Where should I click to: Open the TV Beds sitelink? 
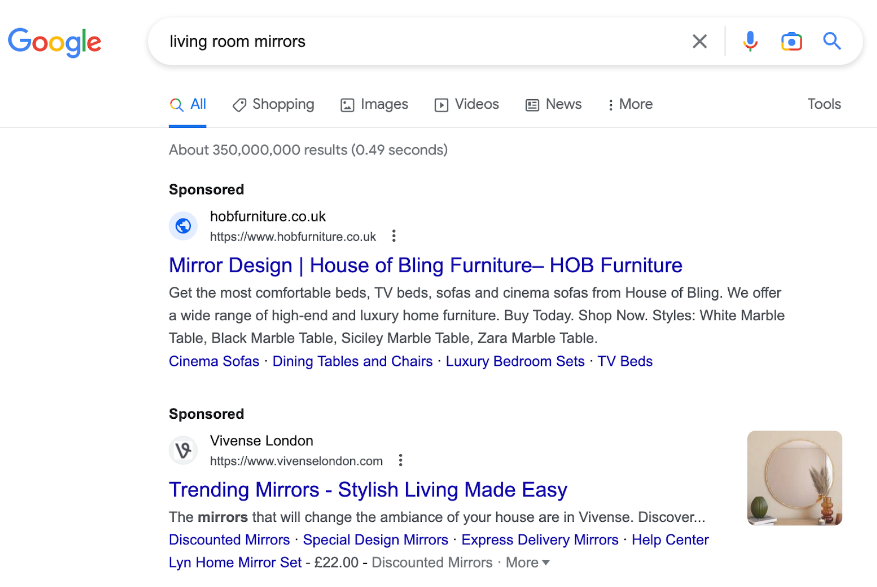(x=625, y=361)
